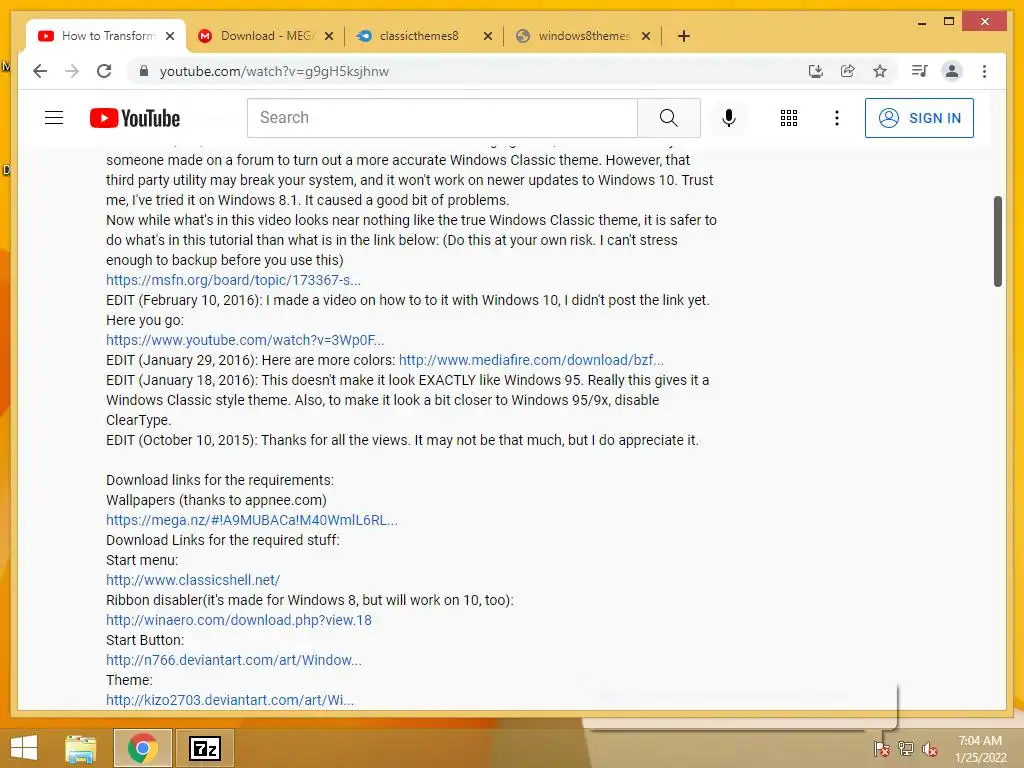Switch to the classicthemes8 tab
Image resolution: width=1024 pixels, height=768 pixels.
[x=419, y=36]
